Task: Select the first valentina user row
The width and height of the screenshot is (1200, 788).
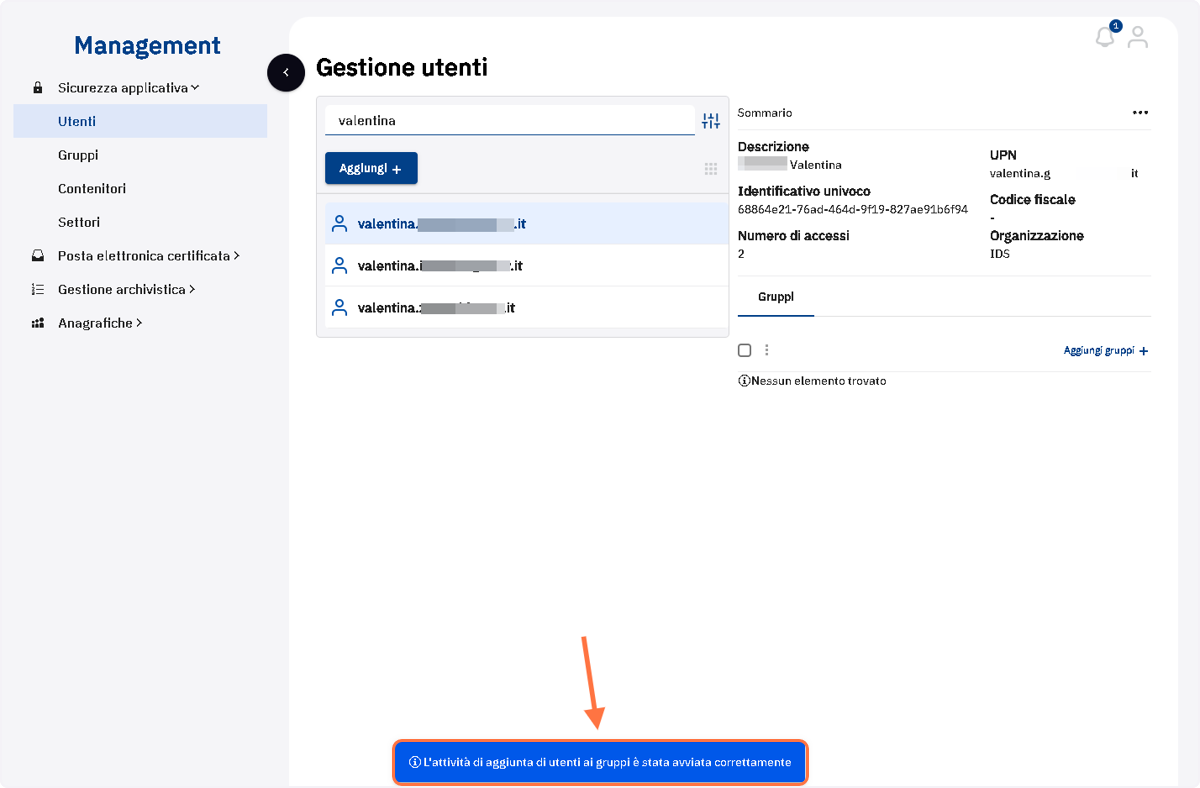Action: tap(527, 224)
